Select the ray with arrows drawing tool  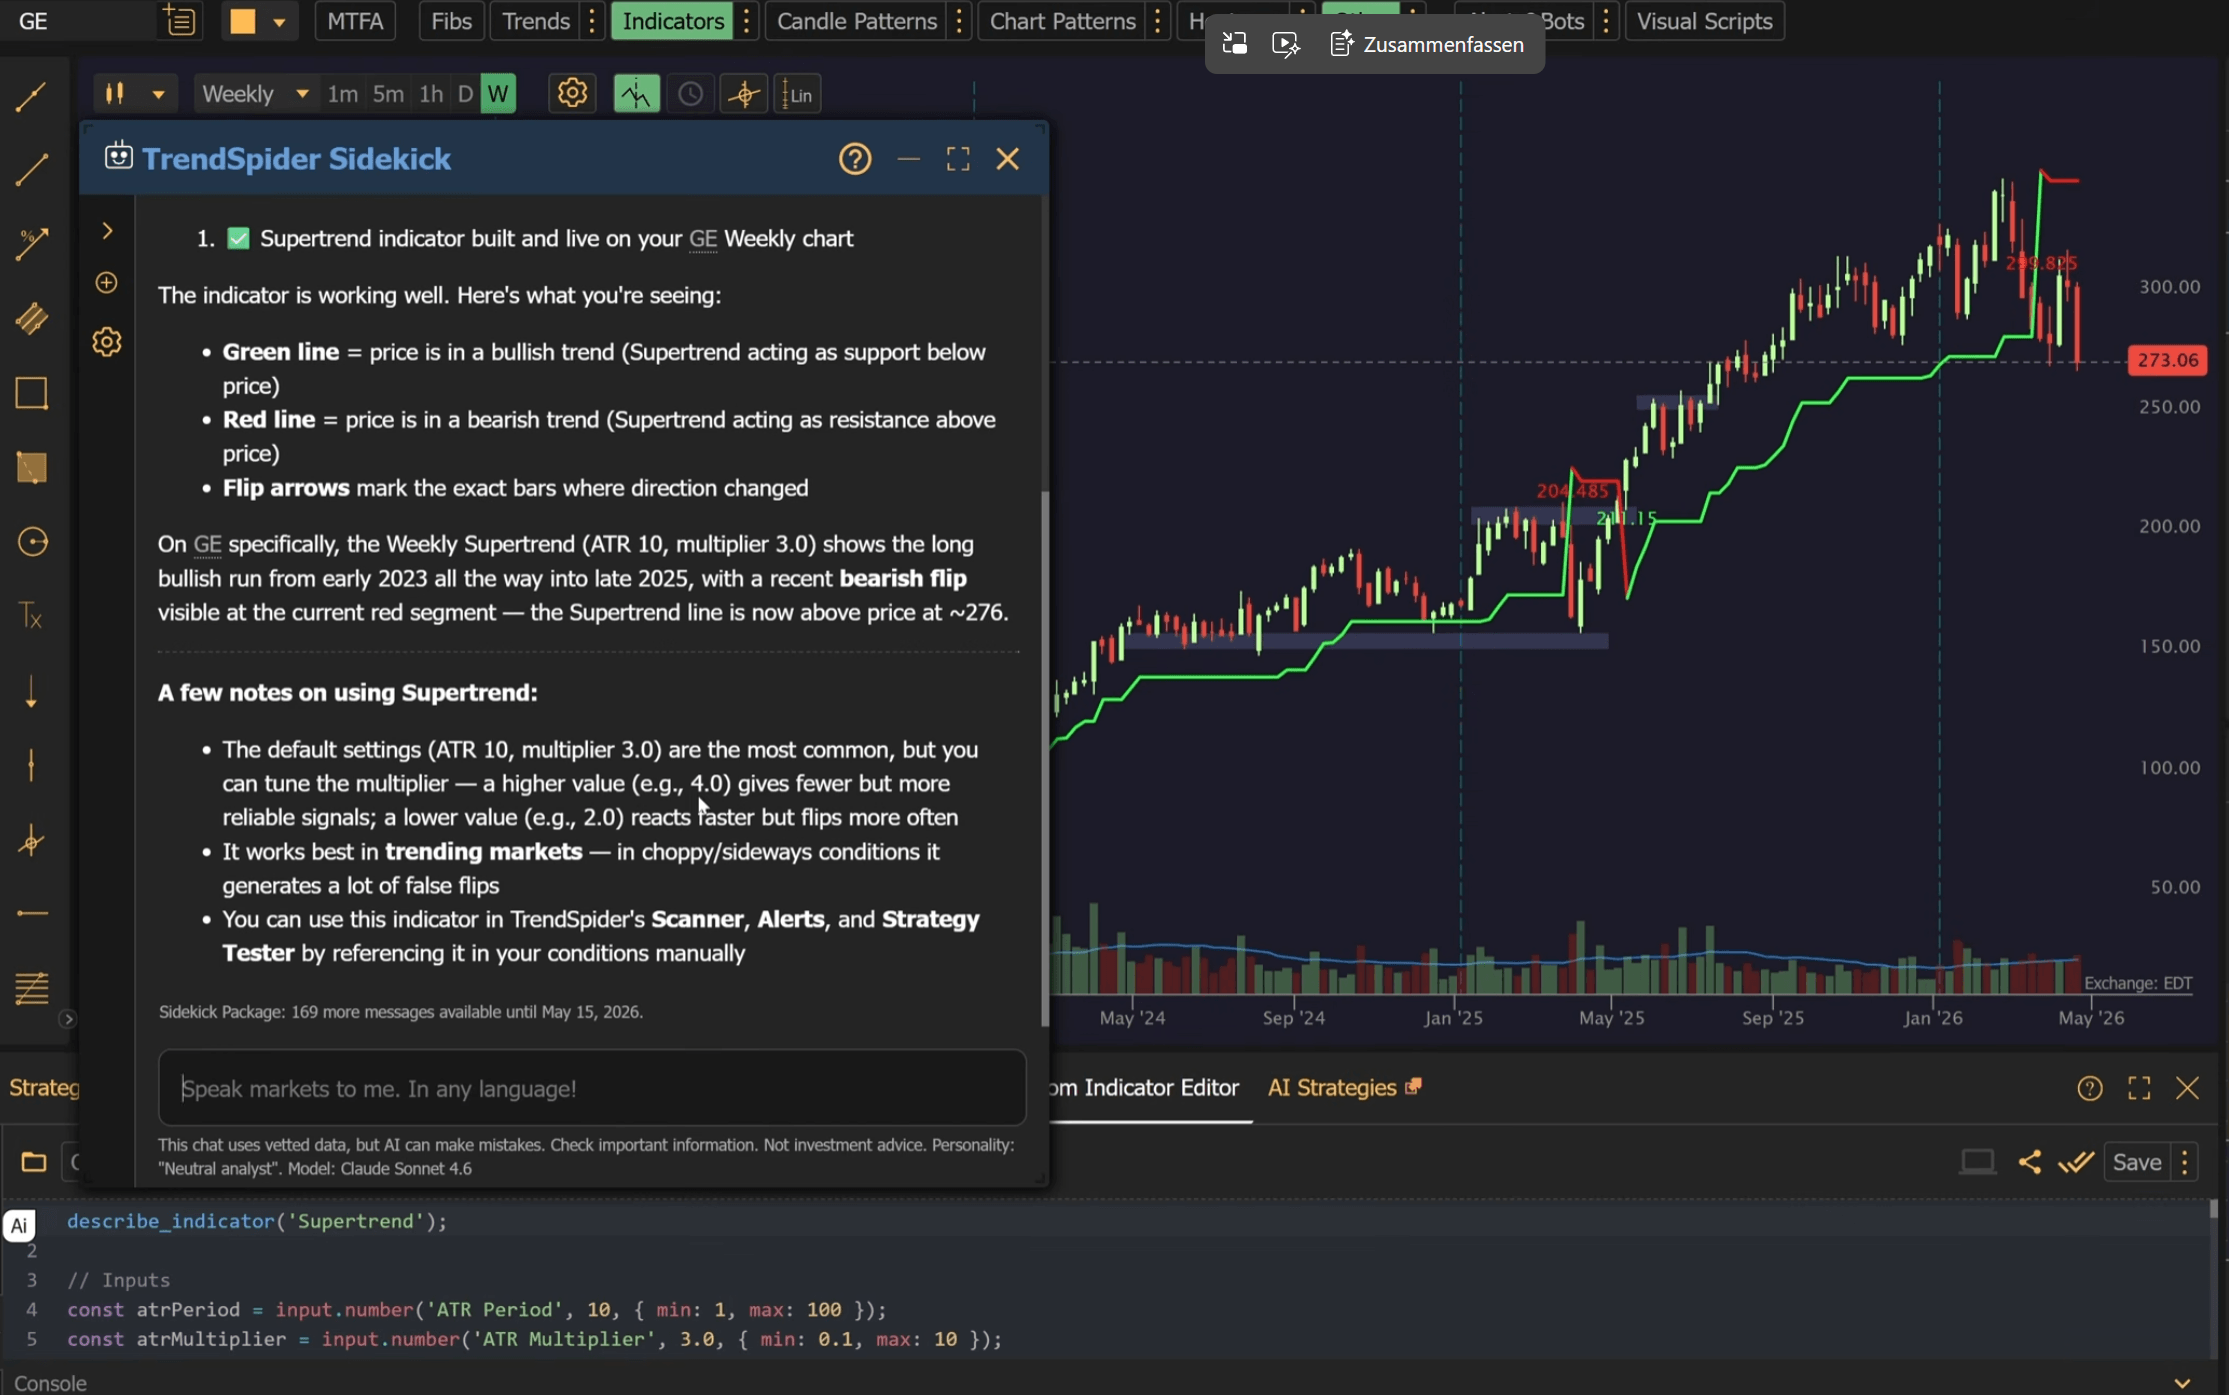click(x=31, y=244)
